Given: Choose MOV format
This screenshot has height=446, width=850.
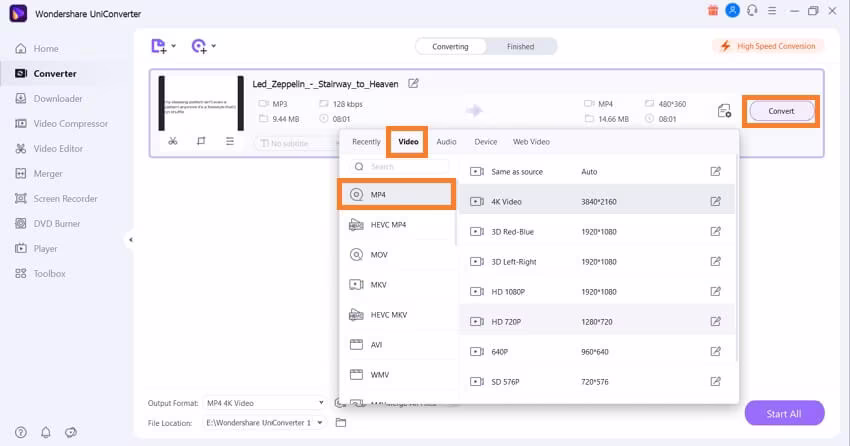Looking at the screenshot, I should (x=397, y=255).
